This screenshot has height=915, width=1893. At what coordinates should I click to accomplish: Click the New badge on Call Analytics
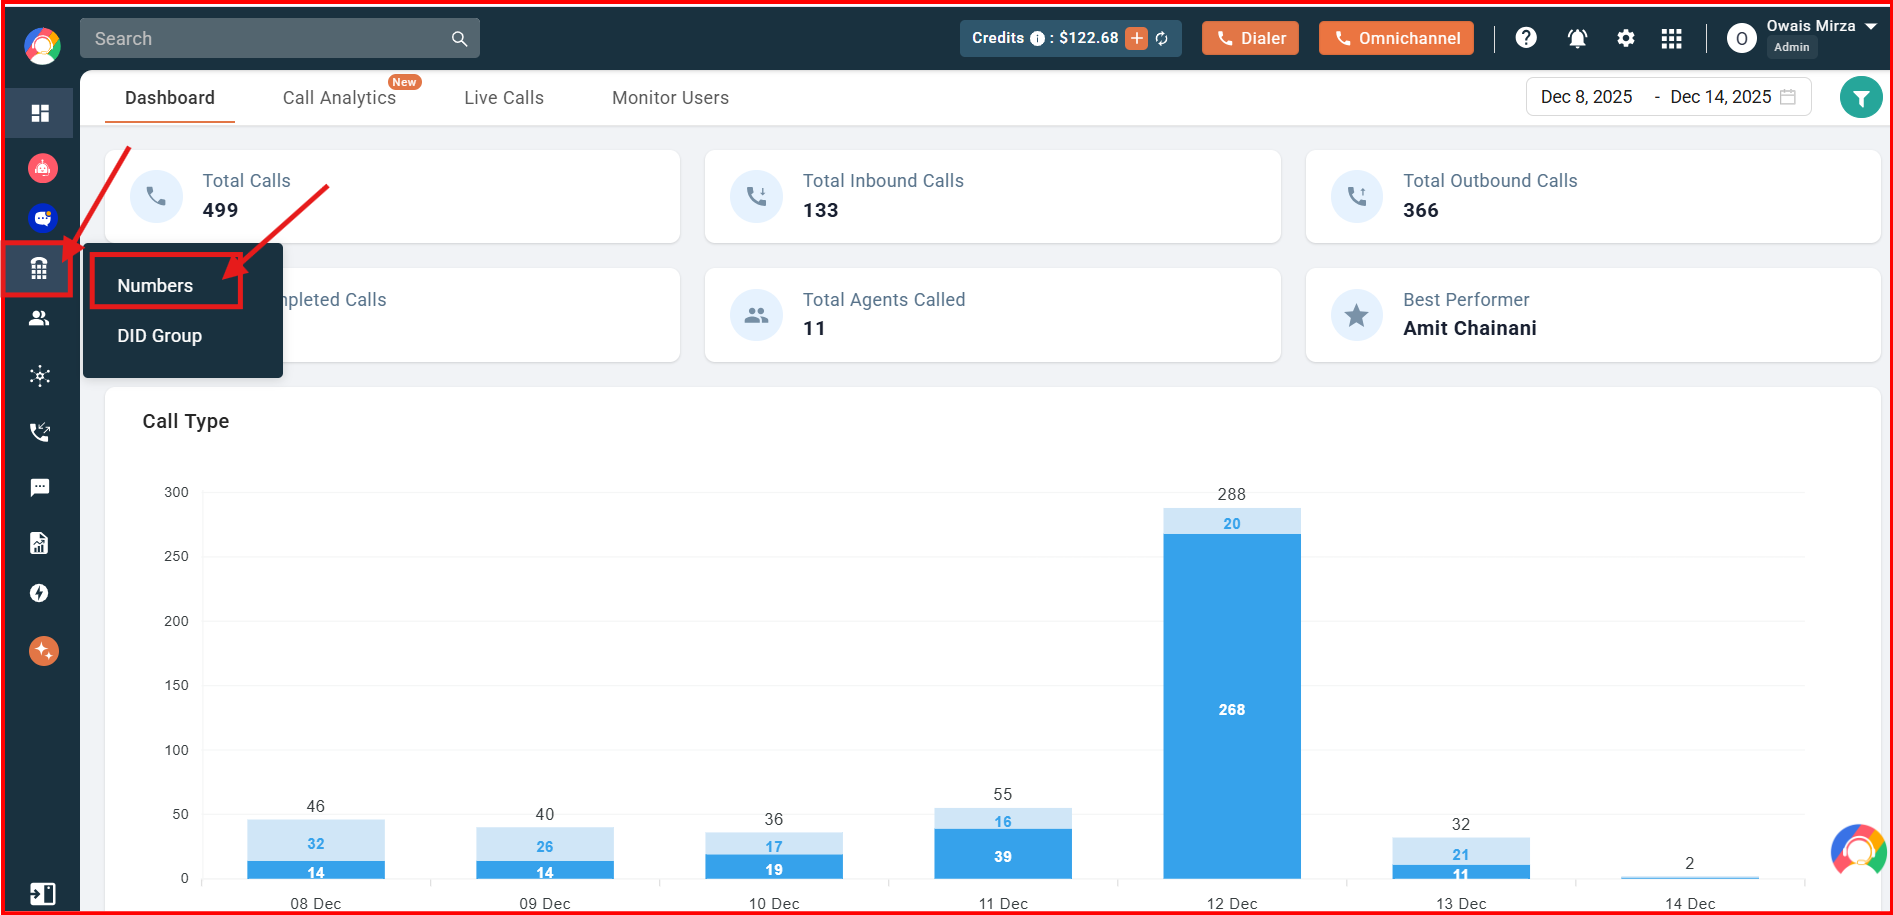click(x=405, y=82)
